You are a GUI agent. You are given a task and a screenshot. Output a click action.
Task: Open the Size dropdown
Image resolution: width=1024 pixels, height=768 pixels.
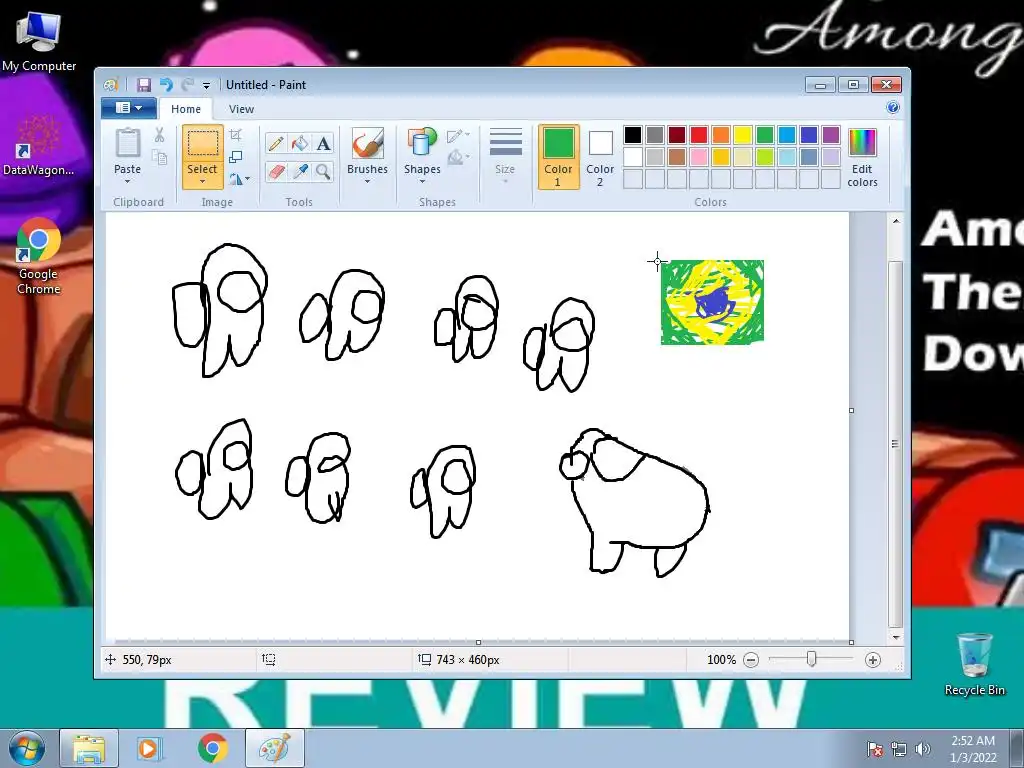pos(505,157)
